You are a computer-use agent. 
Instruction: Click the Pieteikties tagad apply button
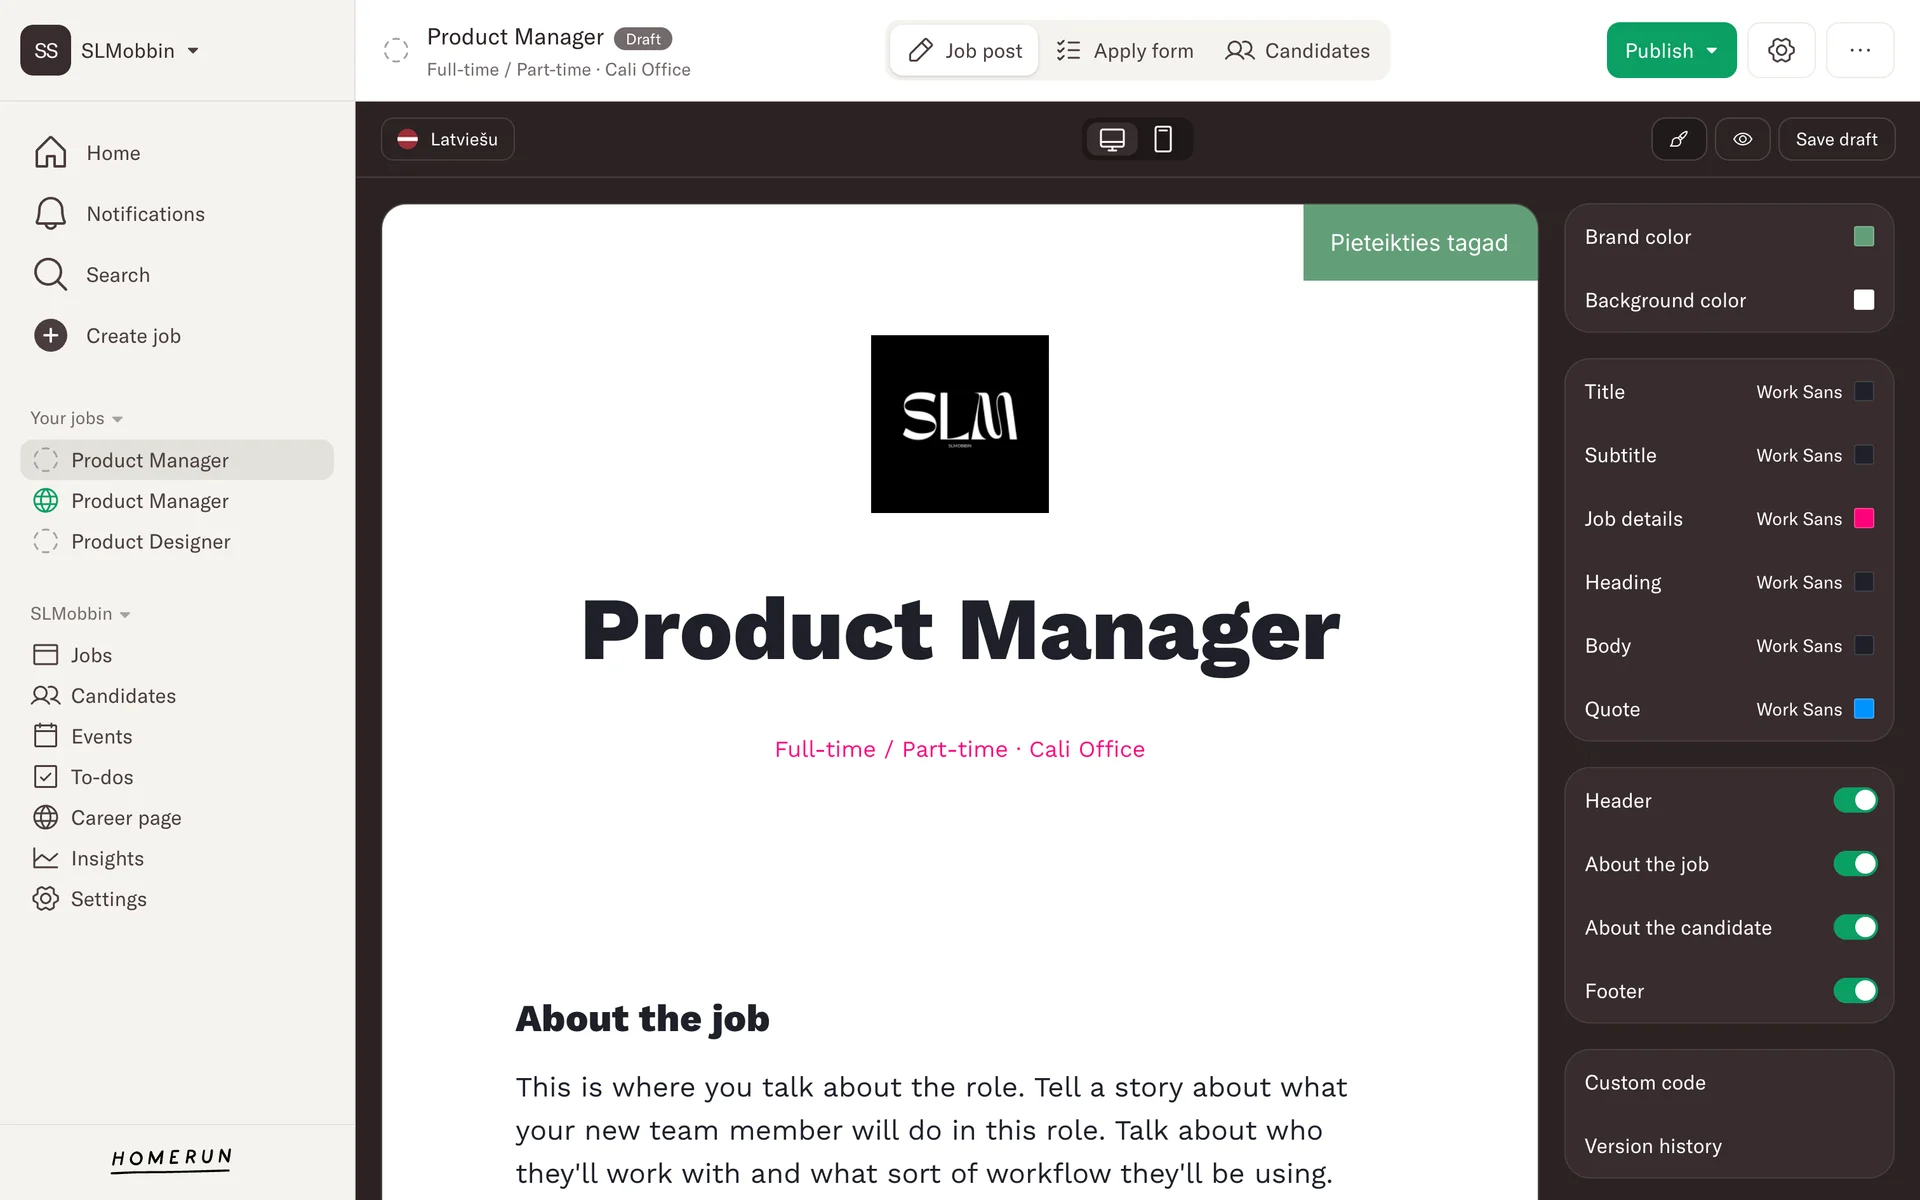pyautogui.click(x=1419, y=243)
